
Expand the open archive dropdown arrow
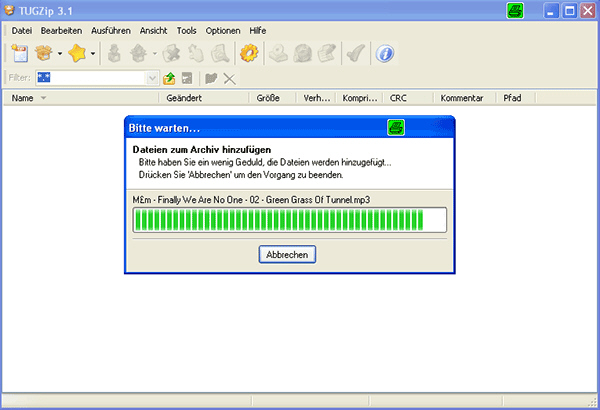pos(59,53)
